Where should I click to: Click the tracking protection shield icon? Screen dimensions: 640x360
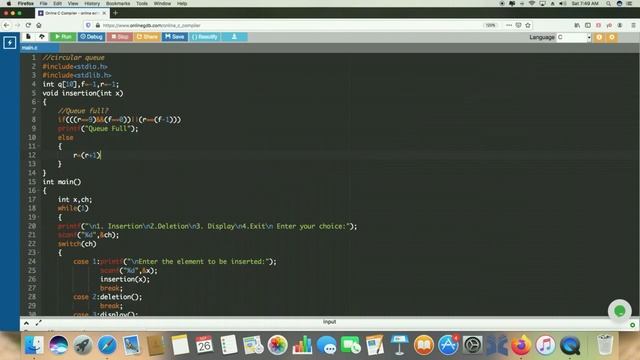pos(88,25)
